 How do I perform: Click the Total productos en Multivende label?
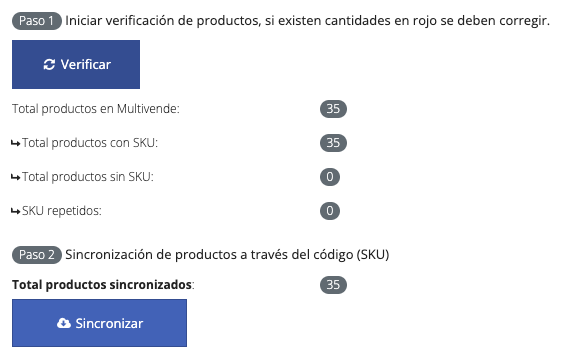(96, 109)
